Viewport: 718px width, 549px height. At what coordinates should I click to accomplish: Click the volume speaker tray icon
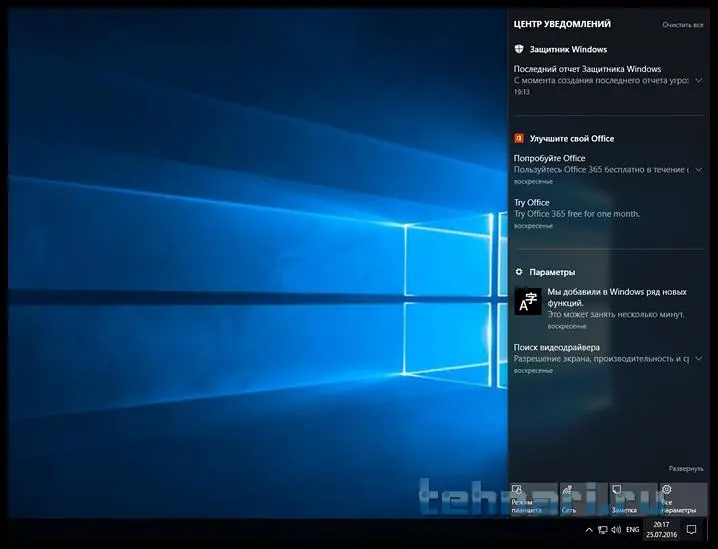pos(616,530)
